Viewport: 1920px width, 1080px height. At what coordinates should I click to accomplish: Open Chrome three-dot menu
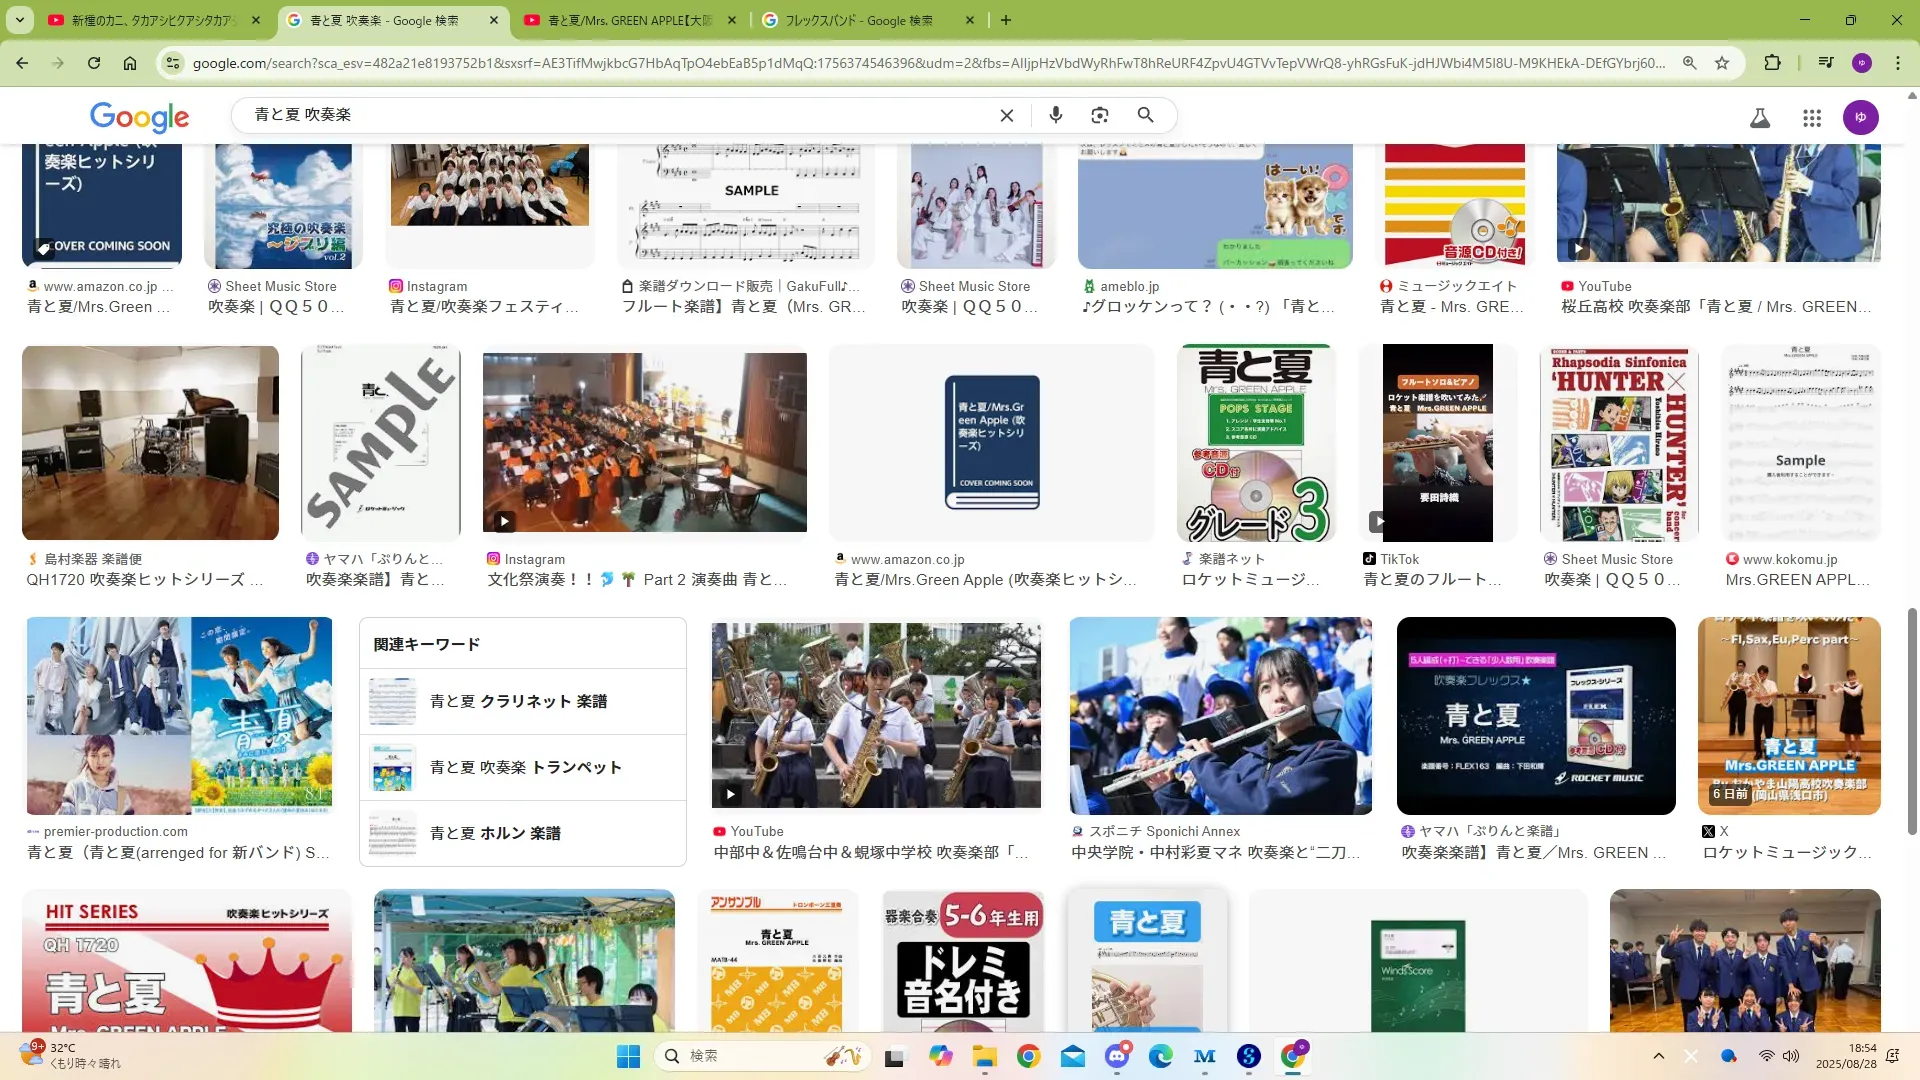(x=1898, y=63)
